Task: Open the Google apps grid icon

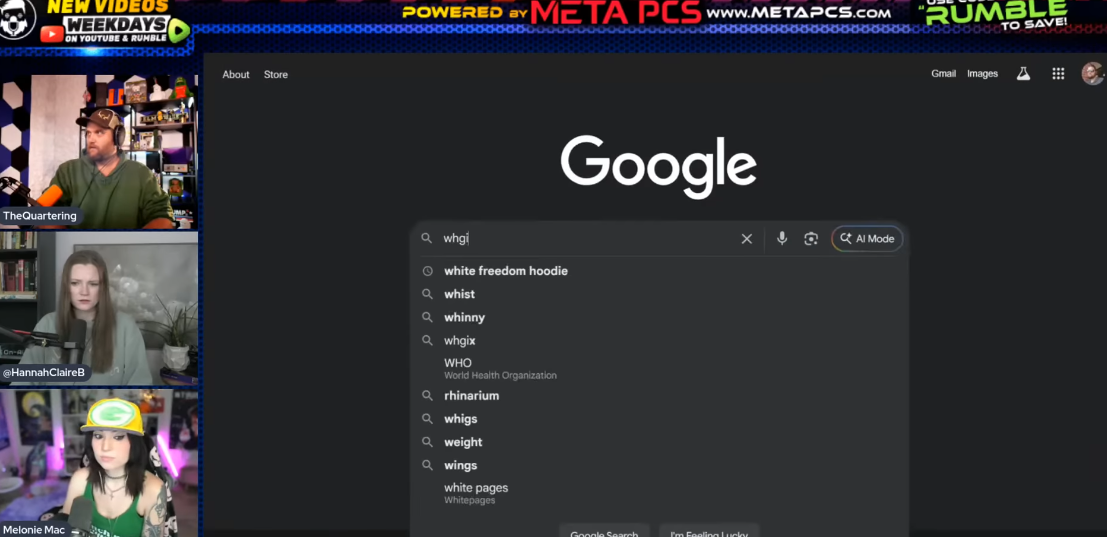Action: (1058, 73)
